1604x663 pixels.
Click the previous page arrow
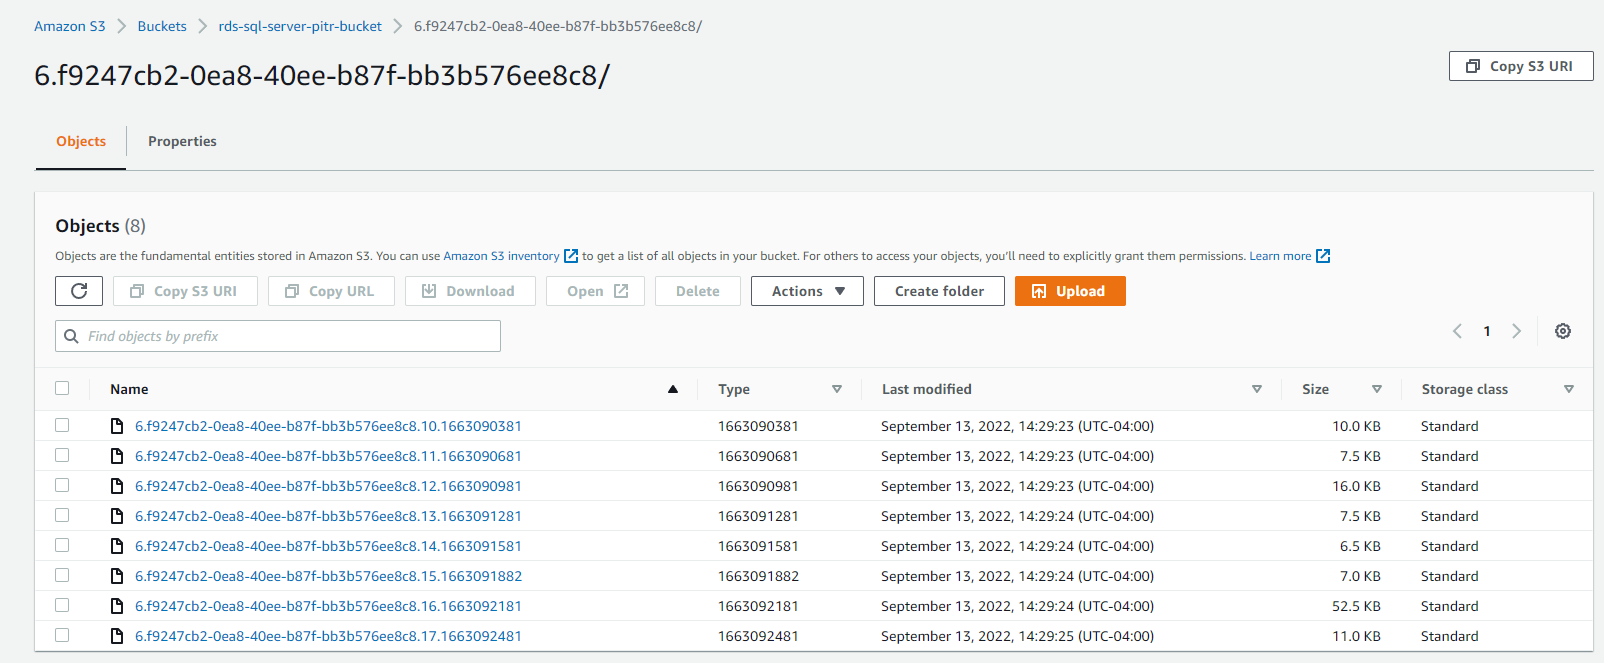pyautogui.click(x=1457, y=331)
